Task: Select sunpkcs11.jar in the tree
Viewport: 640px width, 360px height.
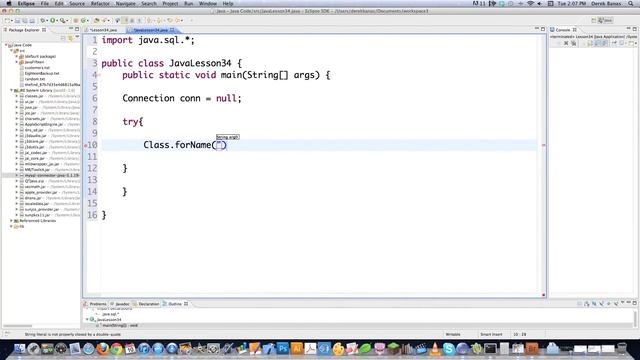Action: click(37, 215)
